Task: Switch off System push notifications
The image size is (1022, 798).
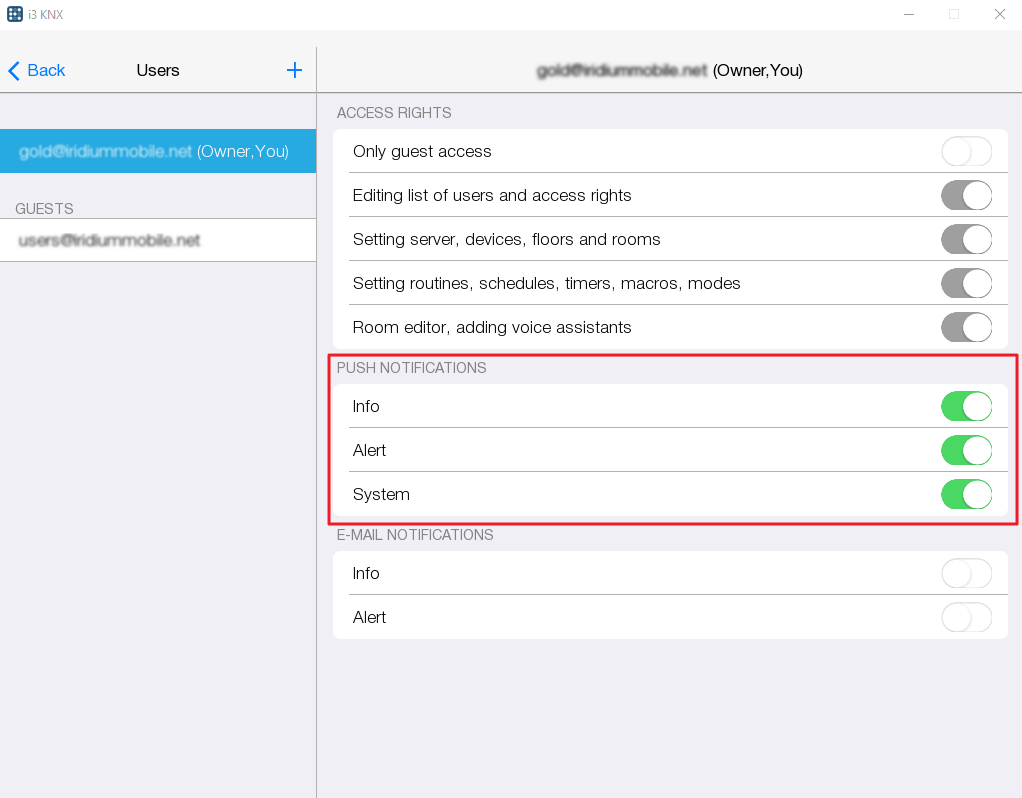Action: tap(966, 495)
